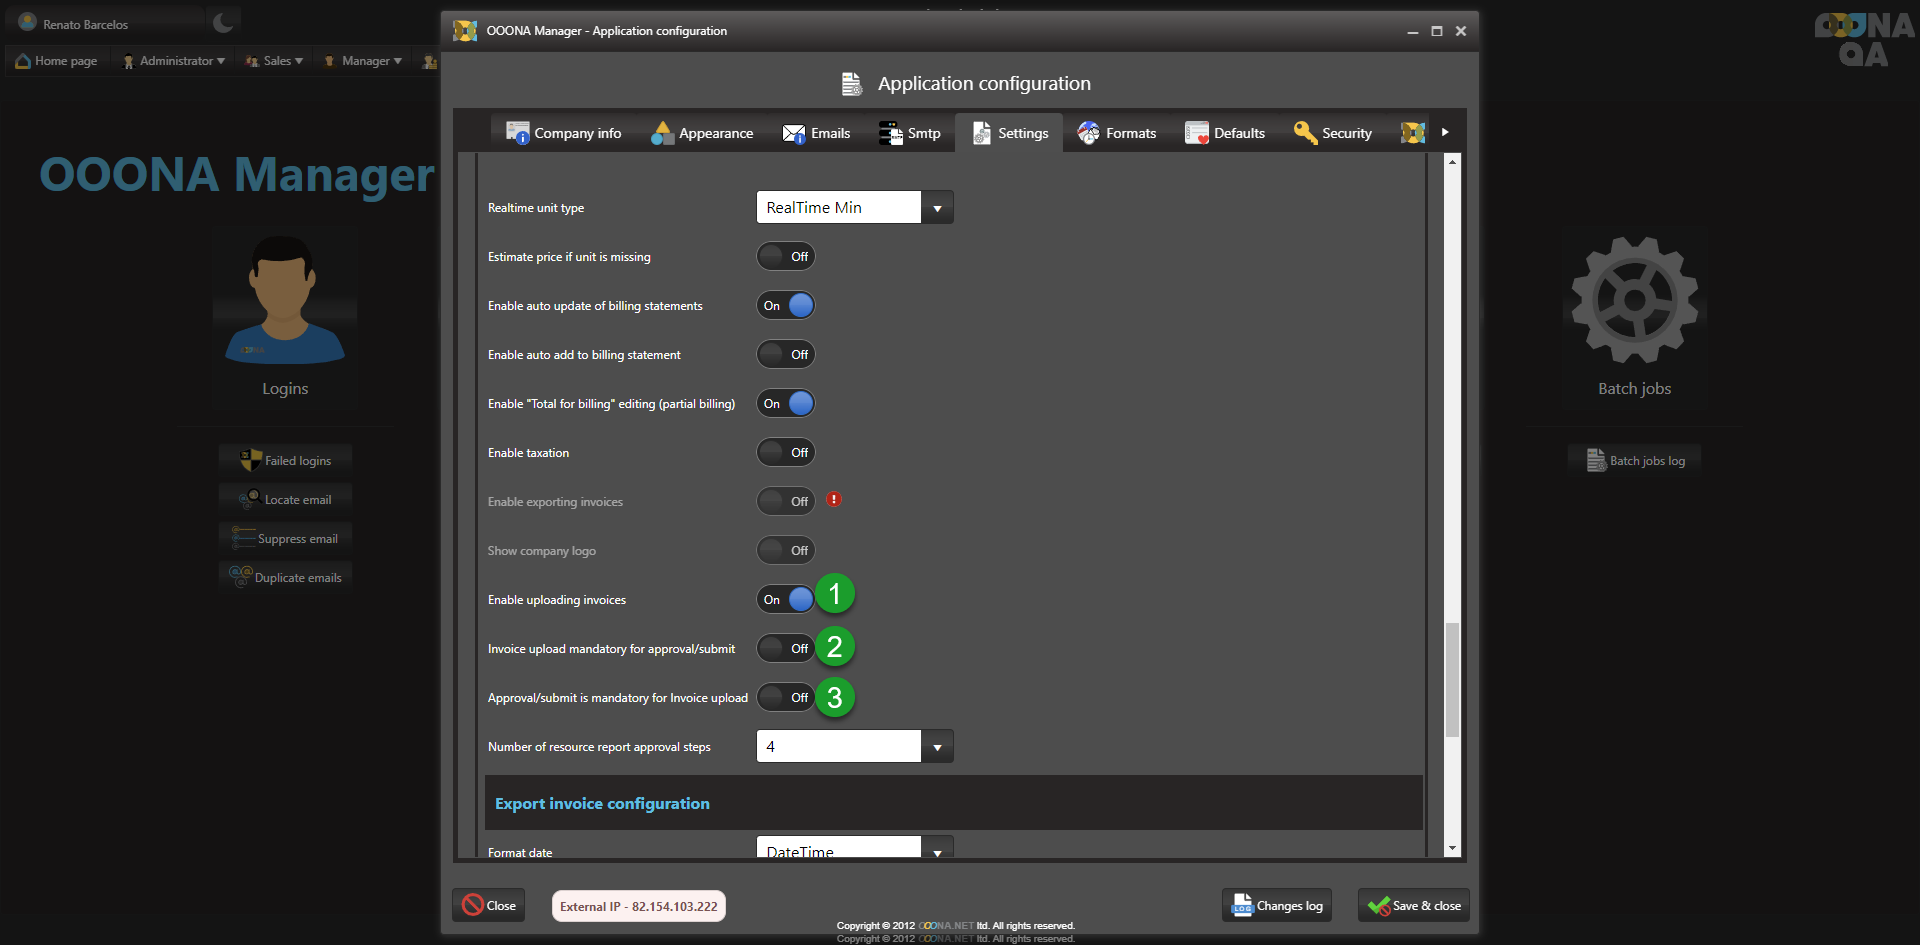Click the Save & close button

click(1414, 906)
